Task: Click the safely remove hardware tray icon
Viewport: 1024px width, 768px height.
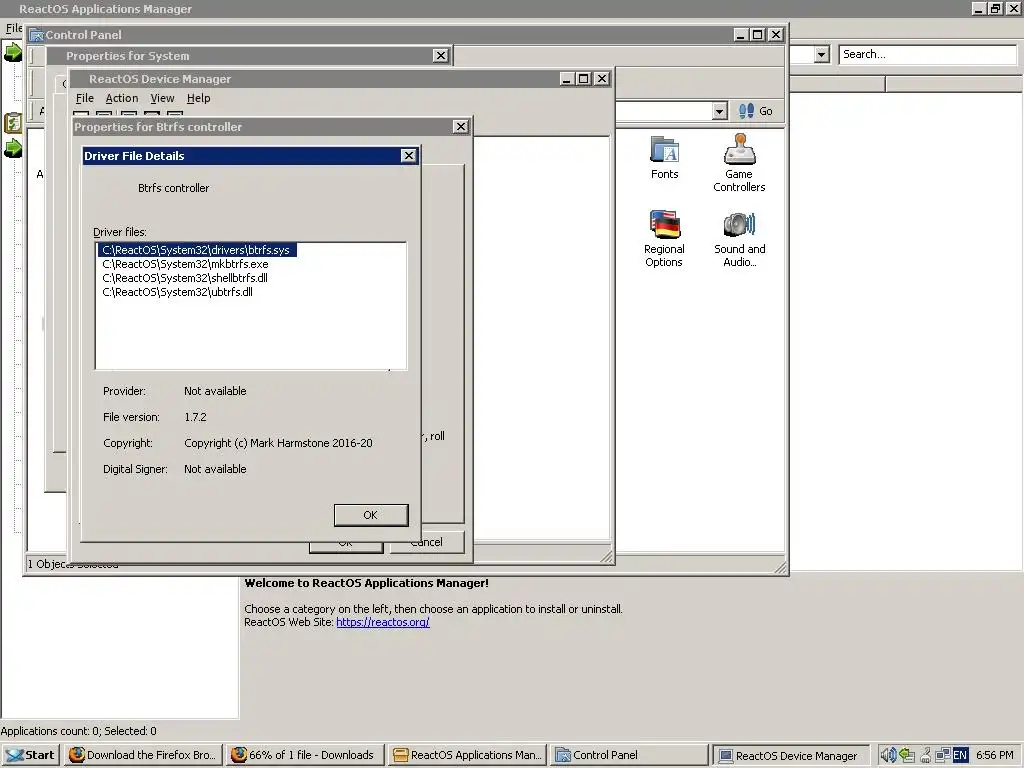Action: (906, 755)
